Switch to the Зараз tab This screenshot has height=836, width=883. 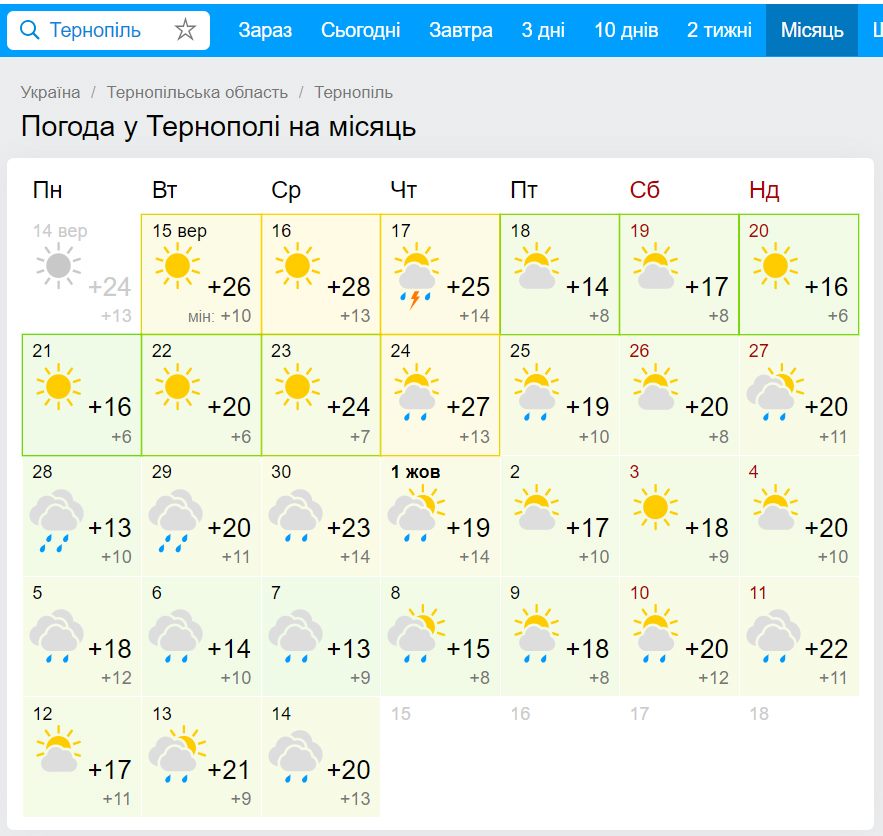tap(265, 30)
